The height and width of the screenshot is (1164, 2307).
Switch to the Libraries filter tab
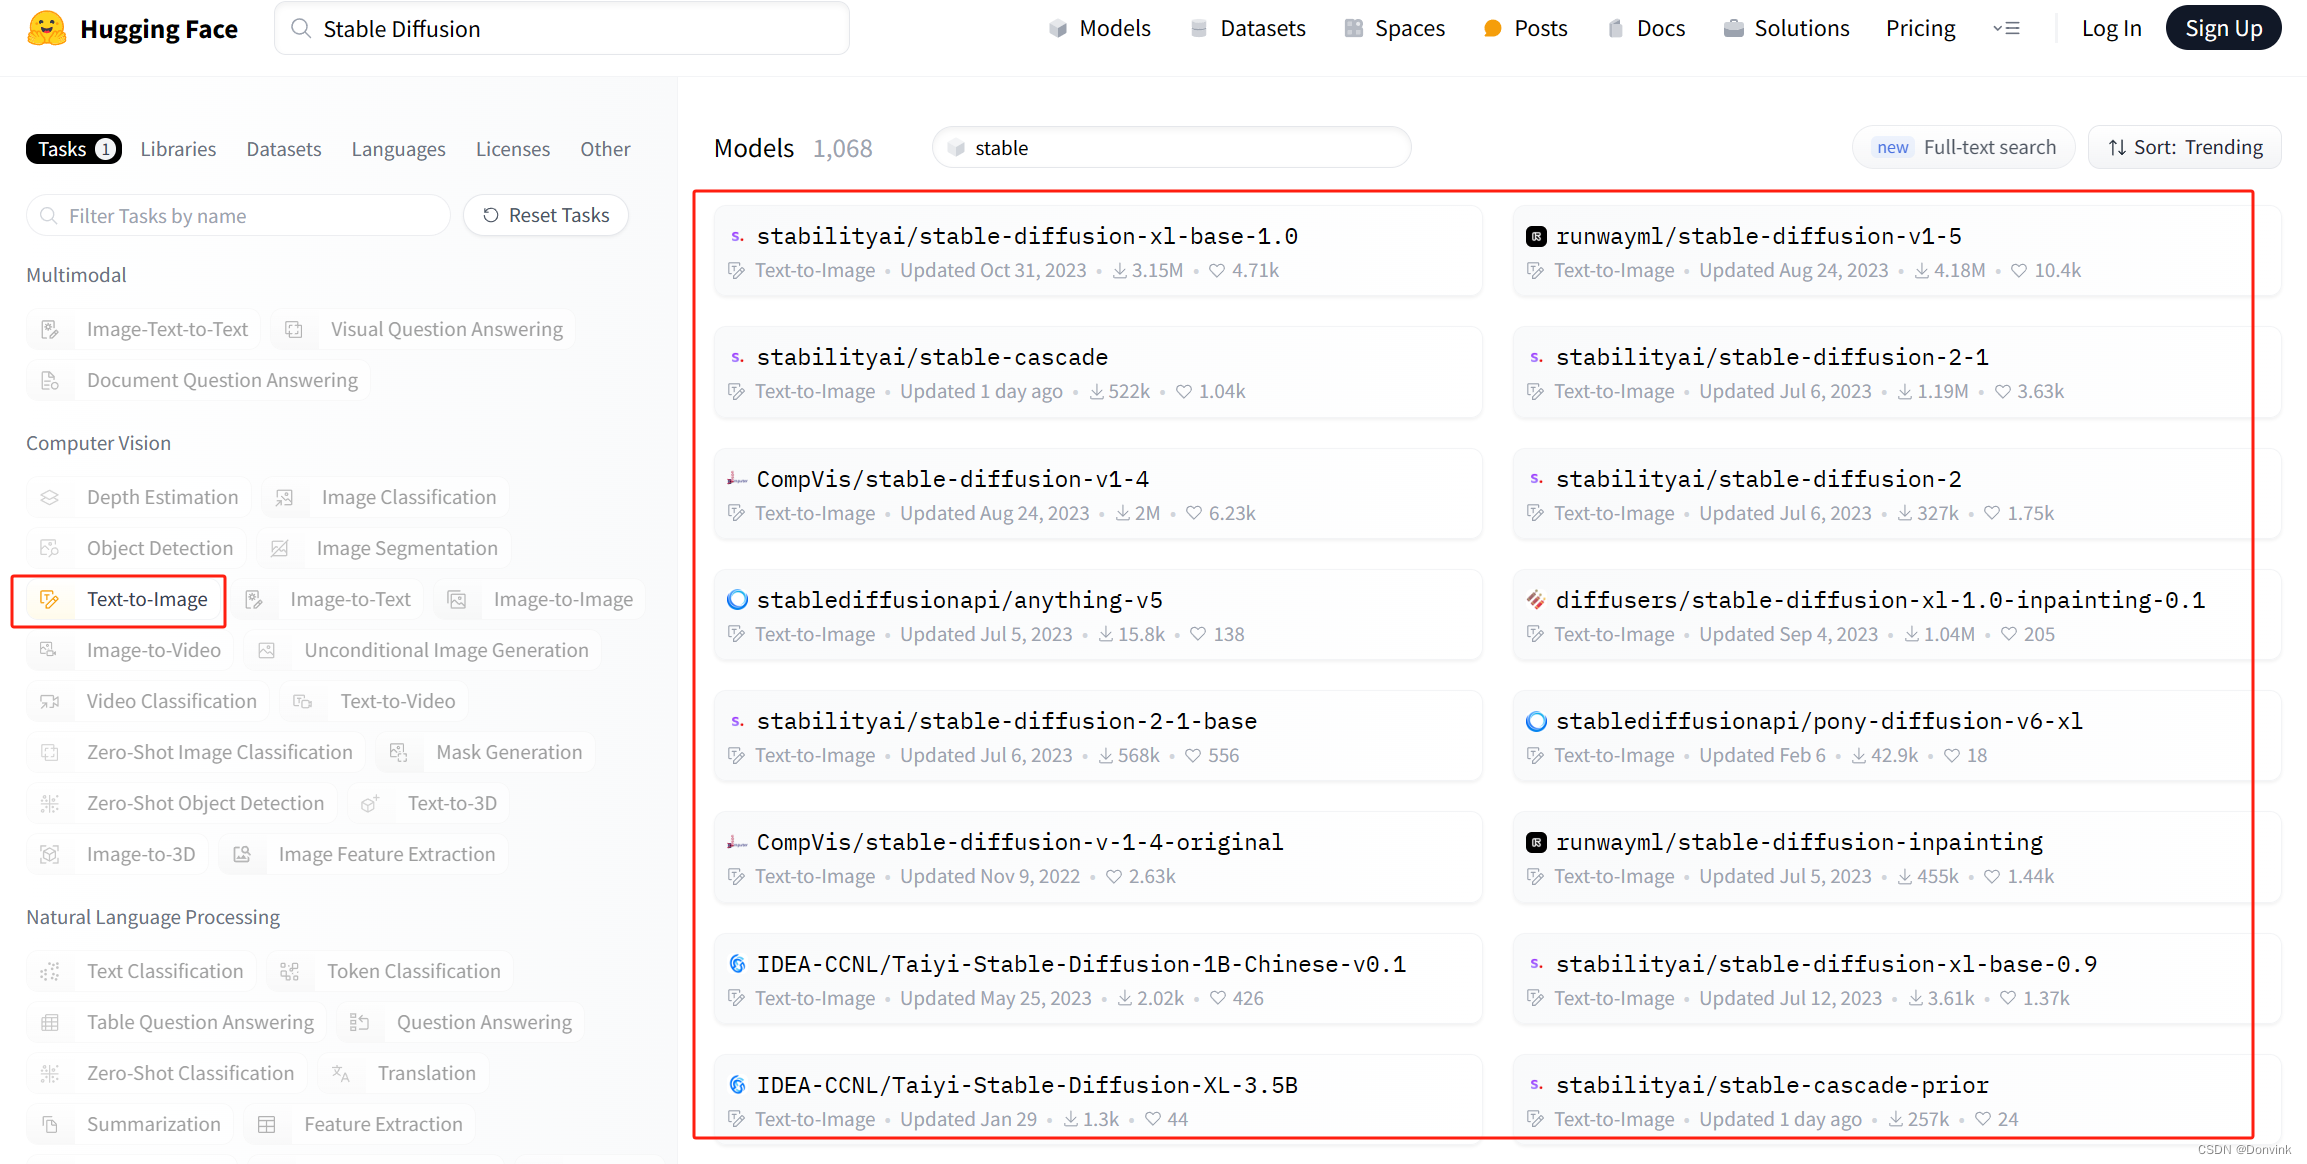[x=178, y=149]
